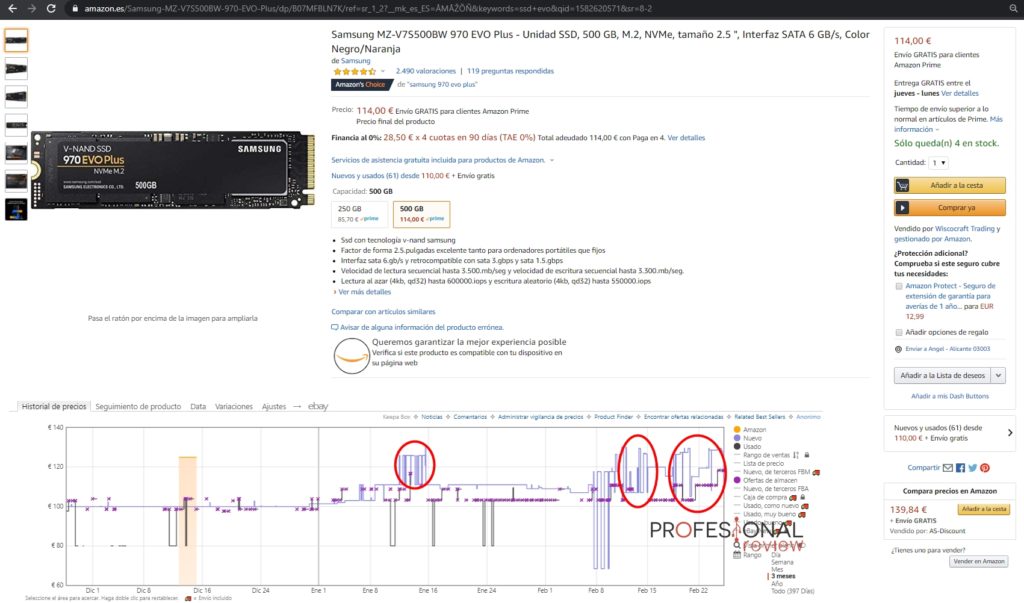
Task: Toggle Nuevo, de terceros FBA series
Action: [x=771, y=489]
